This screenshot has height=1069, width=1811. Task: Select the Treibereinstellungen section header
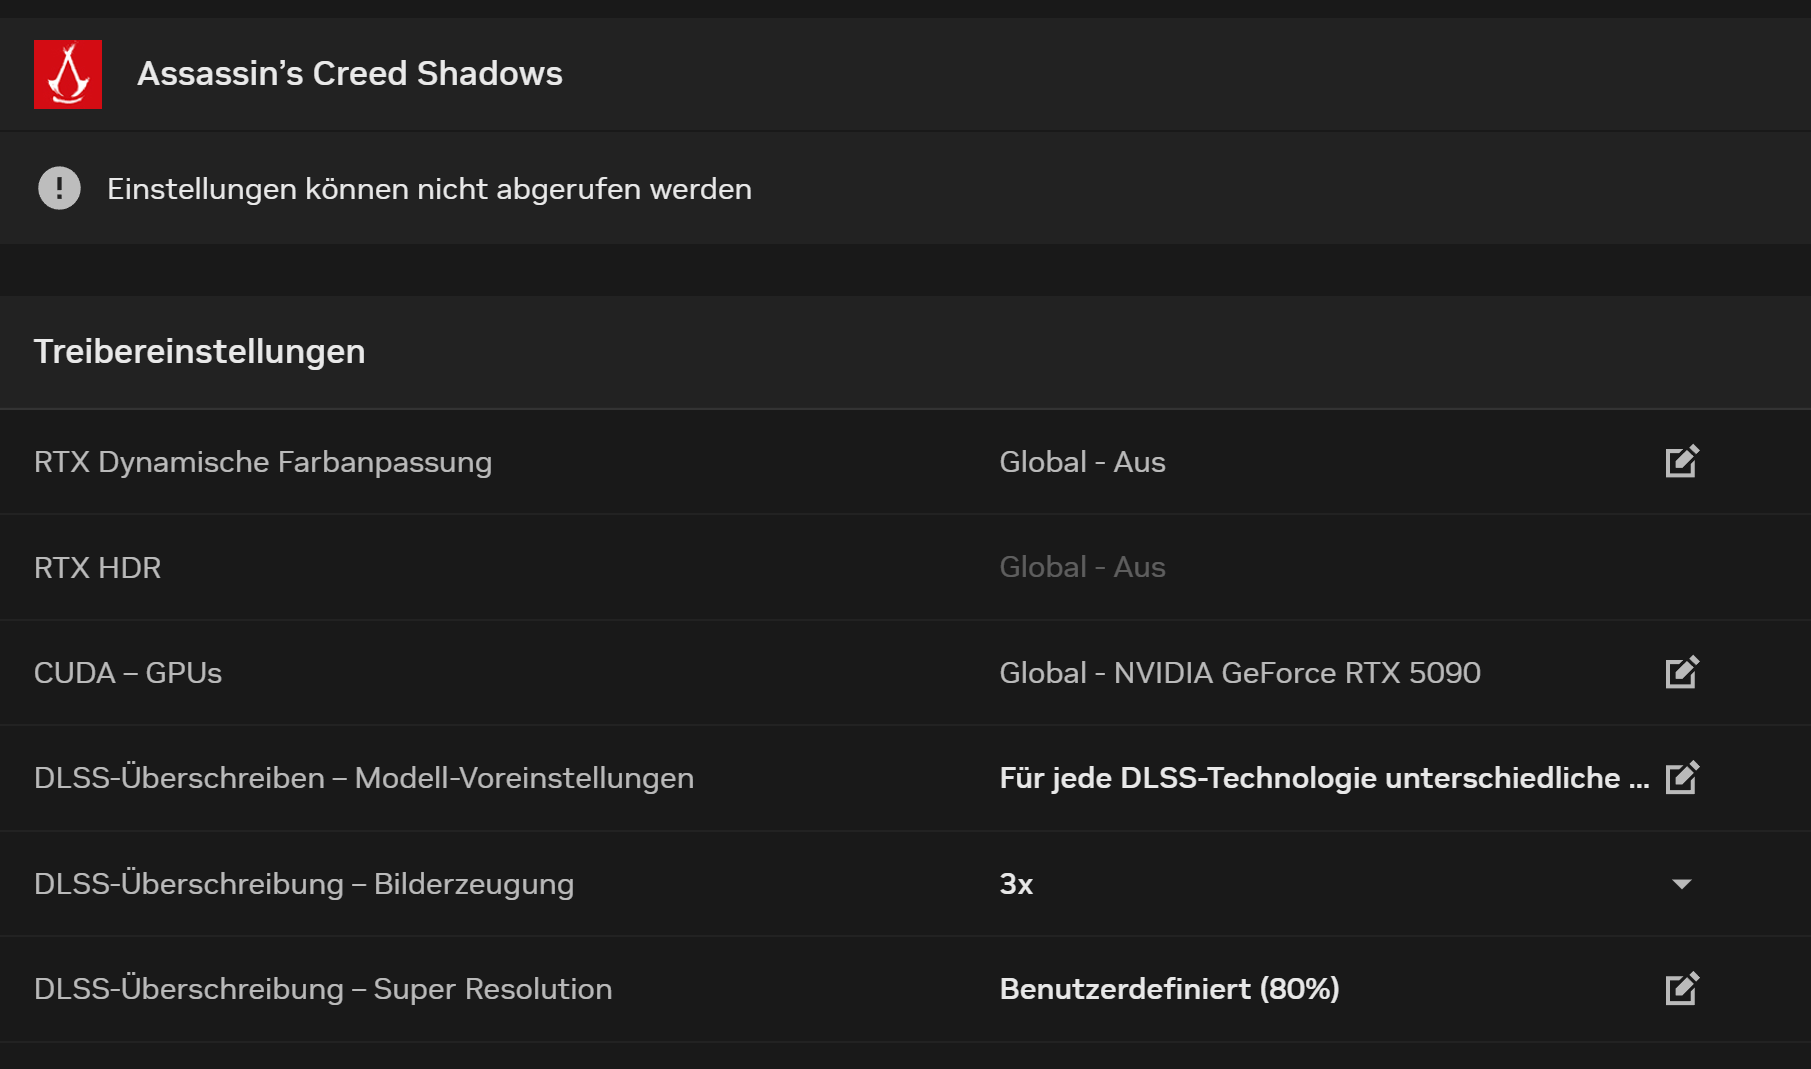199,351
